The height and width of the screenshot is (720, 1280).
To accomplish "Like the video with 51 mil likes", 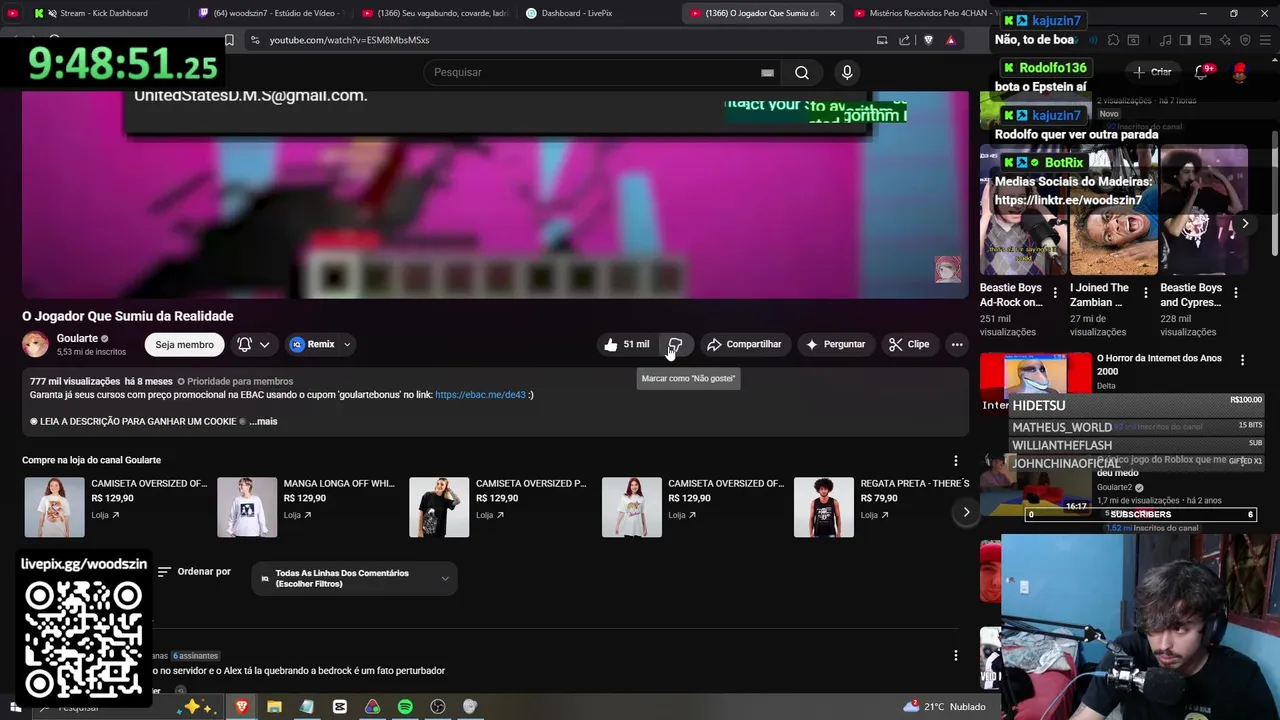I will point(627,344).
